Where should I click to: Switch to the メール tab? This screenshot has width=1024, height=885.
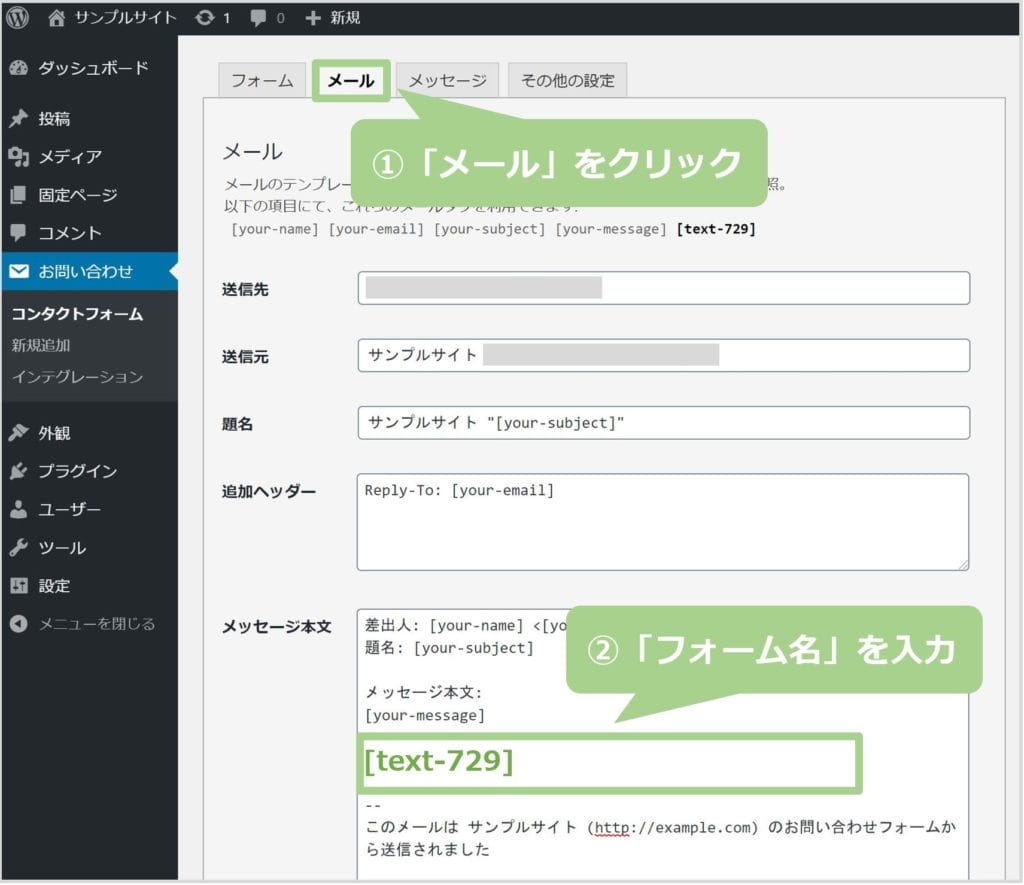(351, 80)
